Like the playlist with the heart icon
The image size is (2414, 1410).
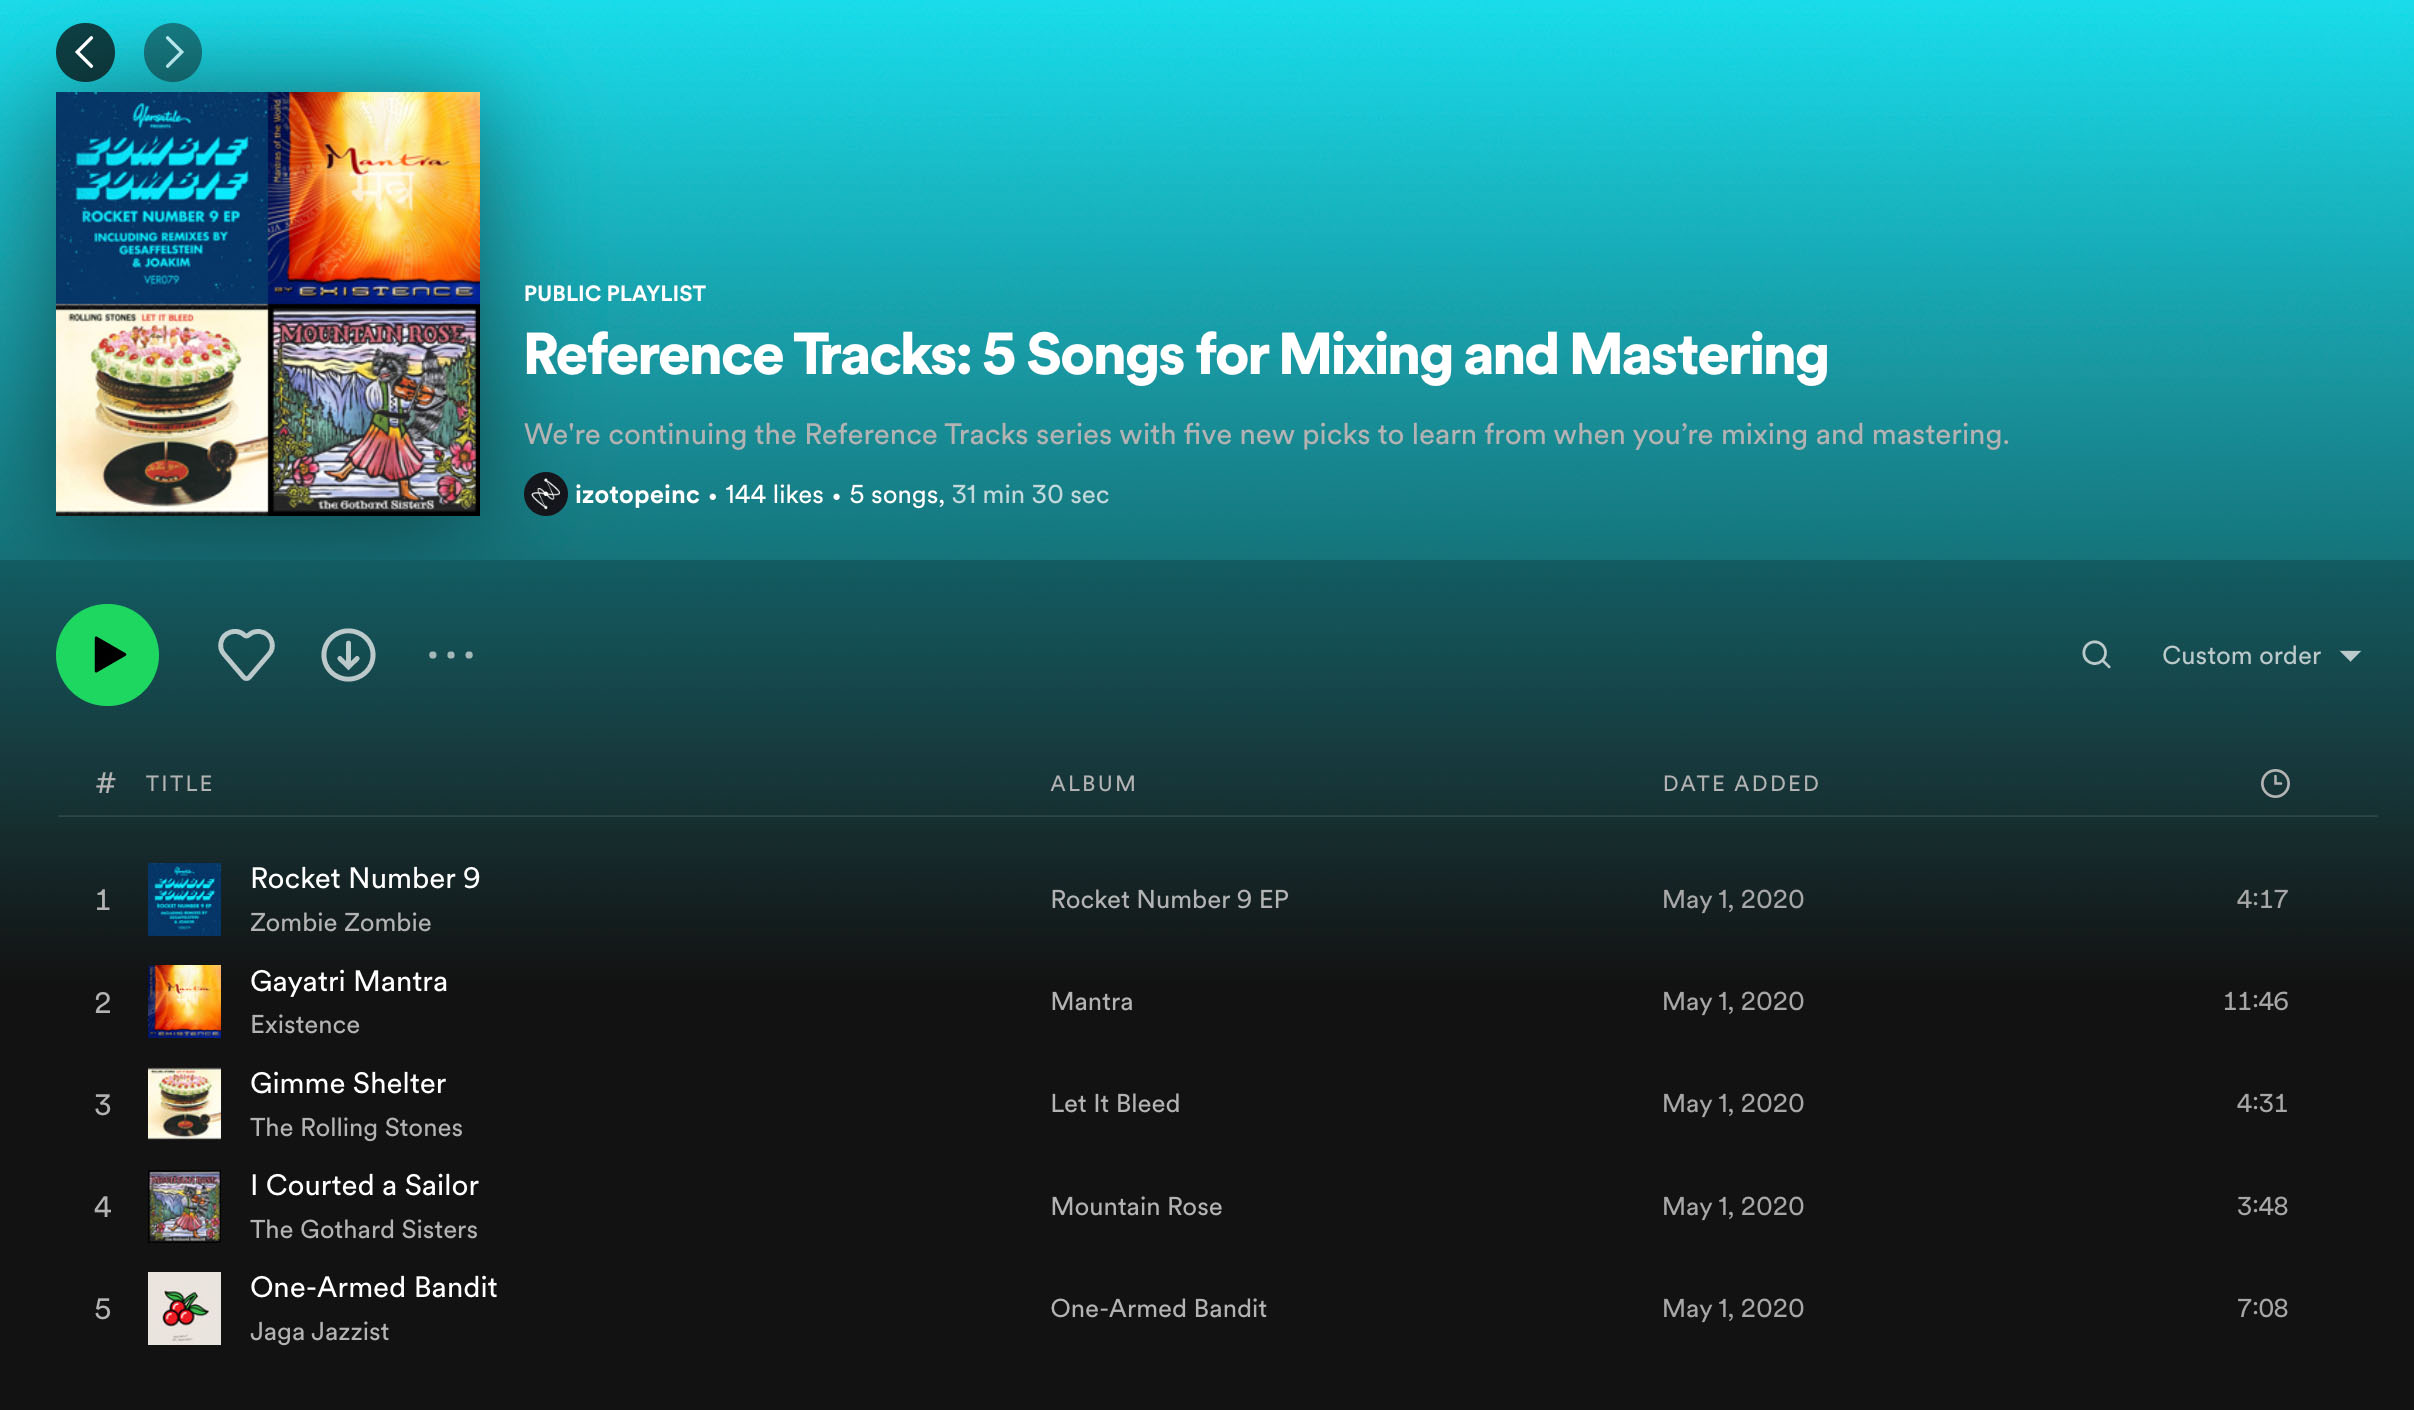[x=246, y=655]
